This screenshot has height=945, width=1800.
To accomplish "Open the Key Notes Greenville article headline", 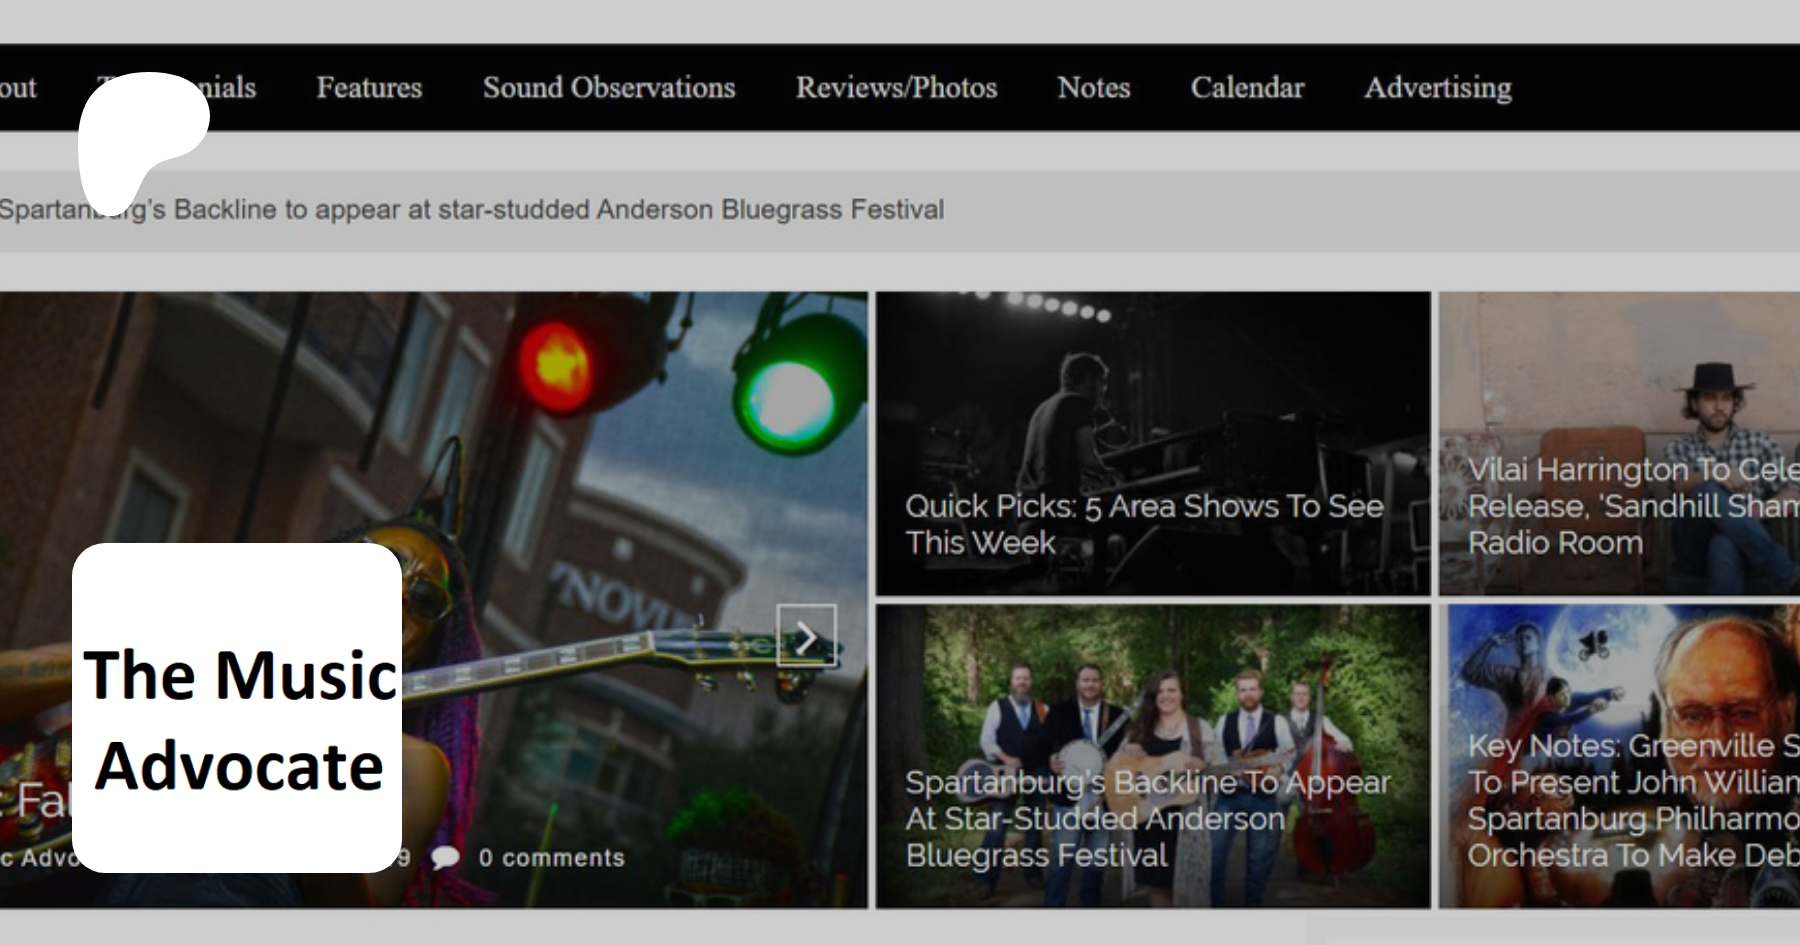I will coord(1632,800).
